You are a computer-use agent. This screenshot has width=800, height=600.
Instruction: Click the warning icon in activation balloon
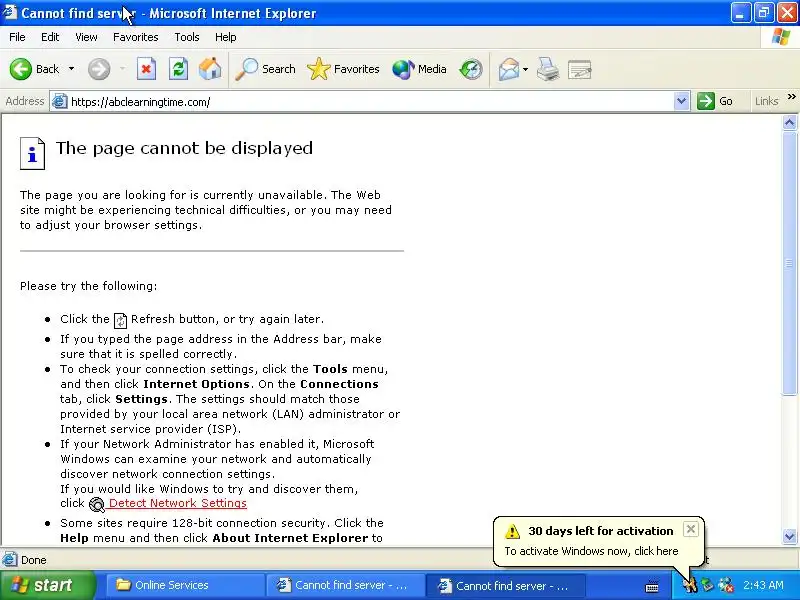(512, 532)
